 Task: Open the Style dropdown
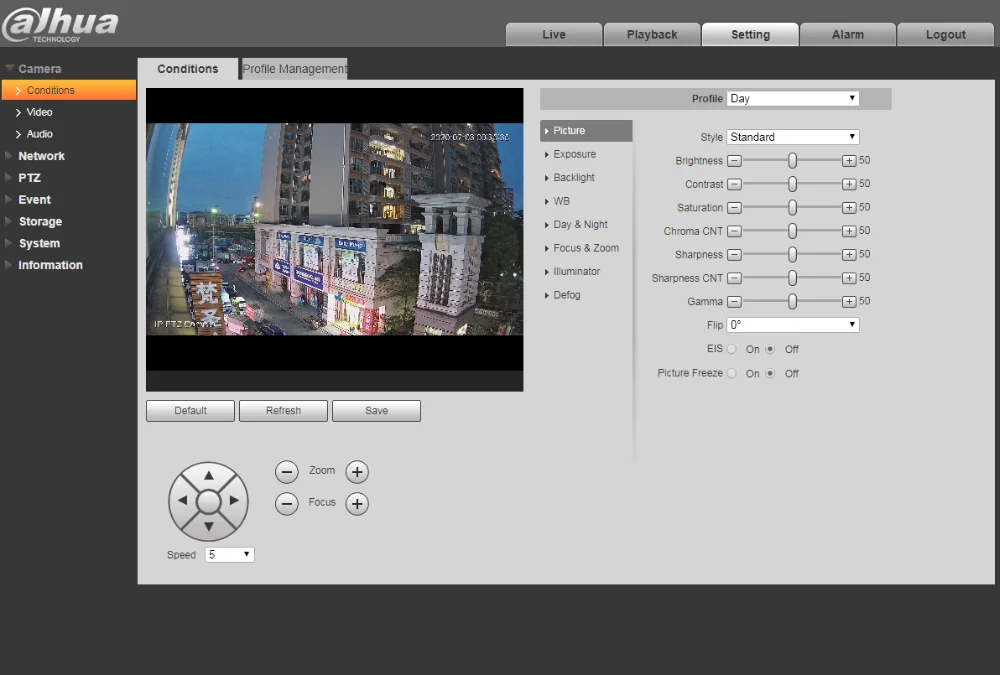click(x=793, y=137)
